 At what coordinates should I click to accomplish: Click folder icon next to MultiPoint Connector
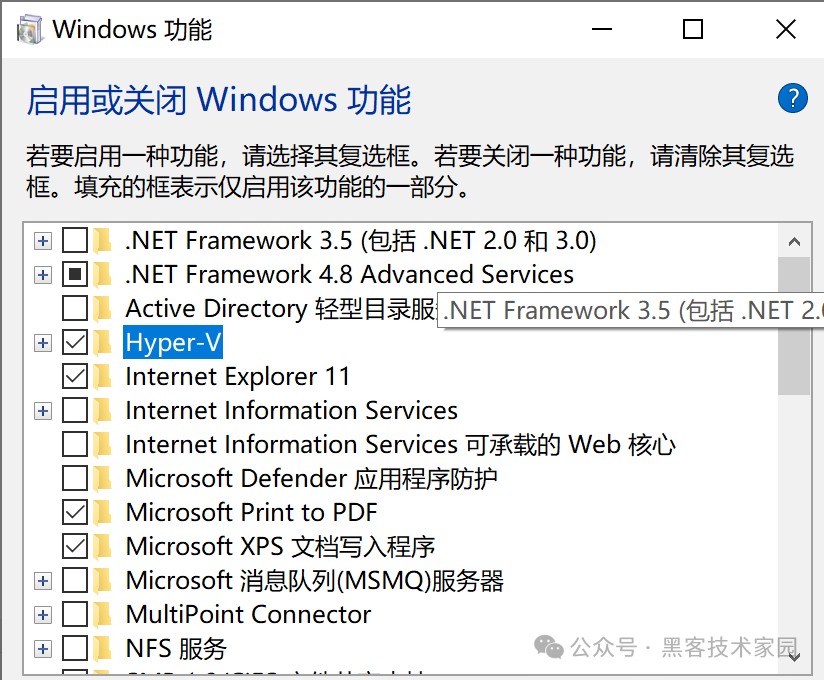click(102, 614)
